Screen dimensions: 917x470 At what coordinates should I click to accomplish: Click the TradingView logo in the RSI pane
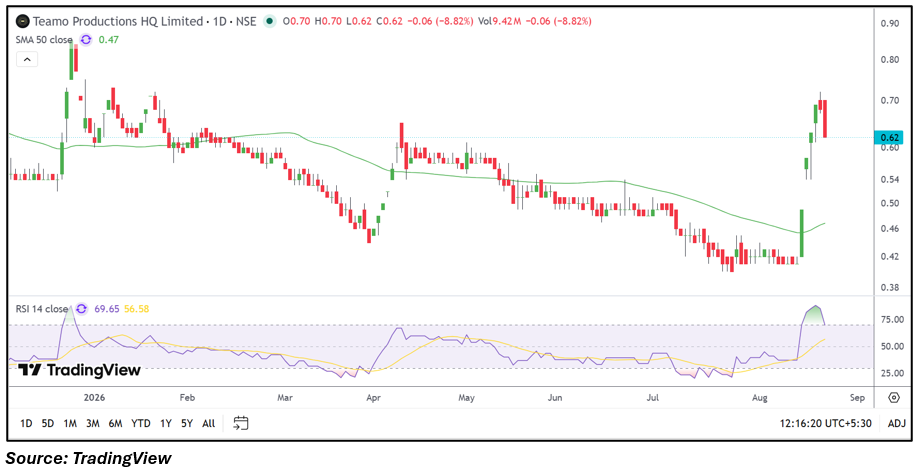pos(79,370)
